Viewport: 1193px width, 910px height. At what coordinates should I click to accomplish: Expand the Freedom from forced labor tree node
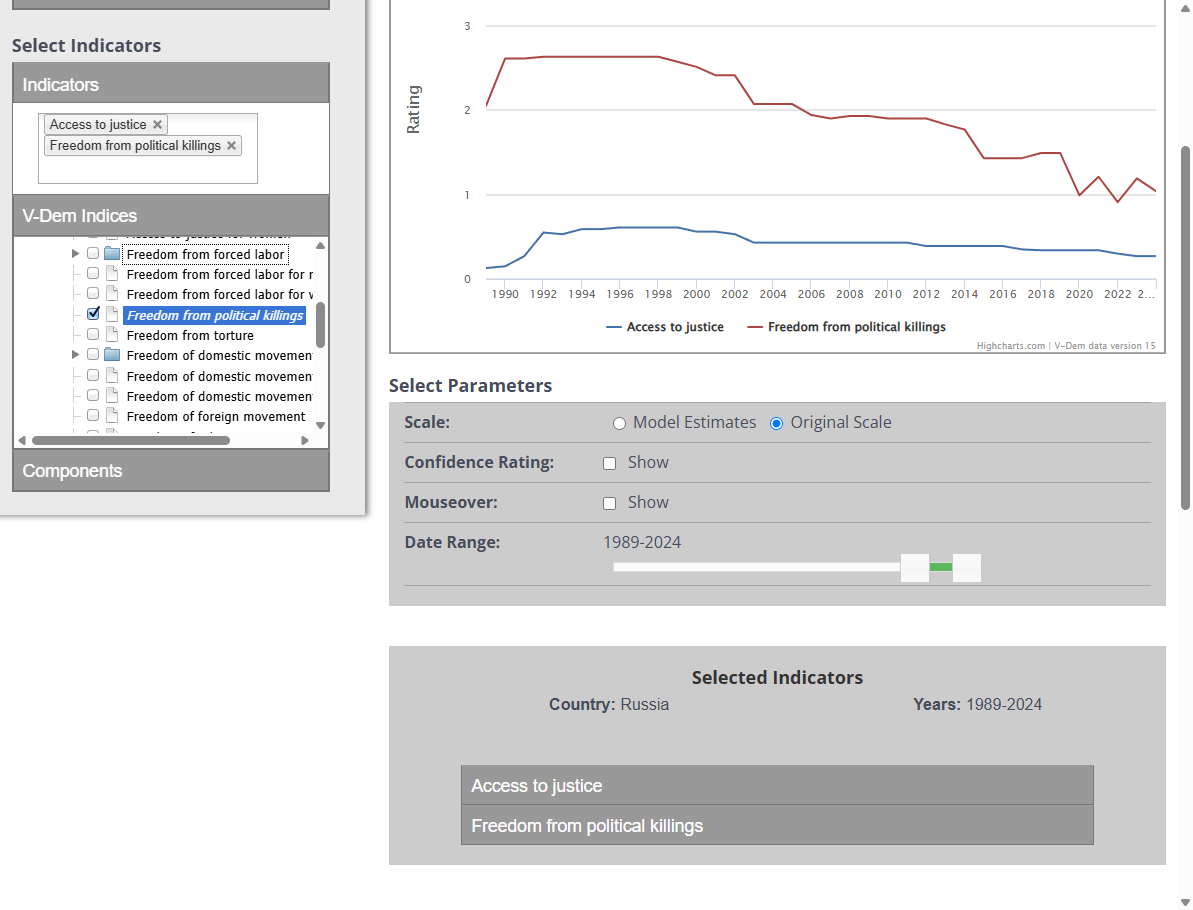[75, 253]
